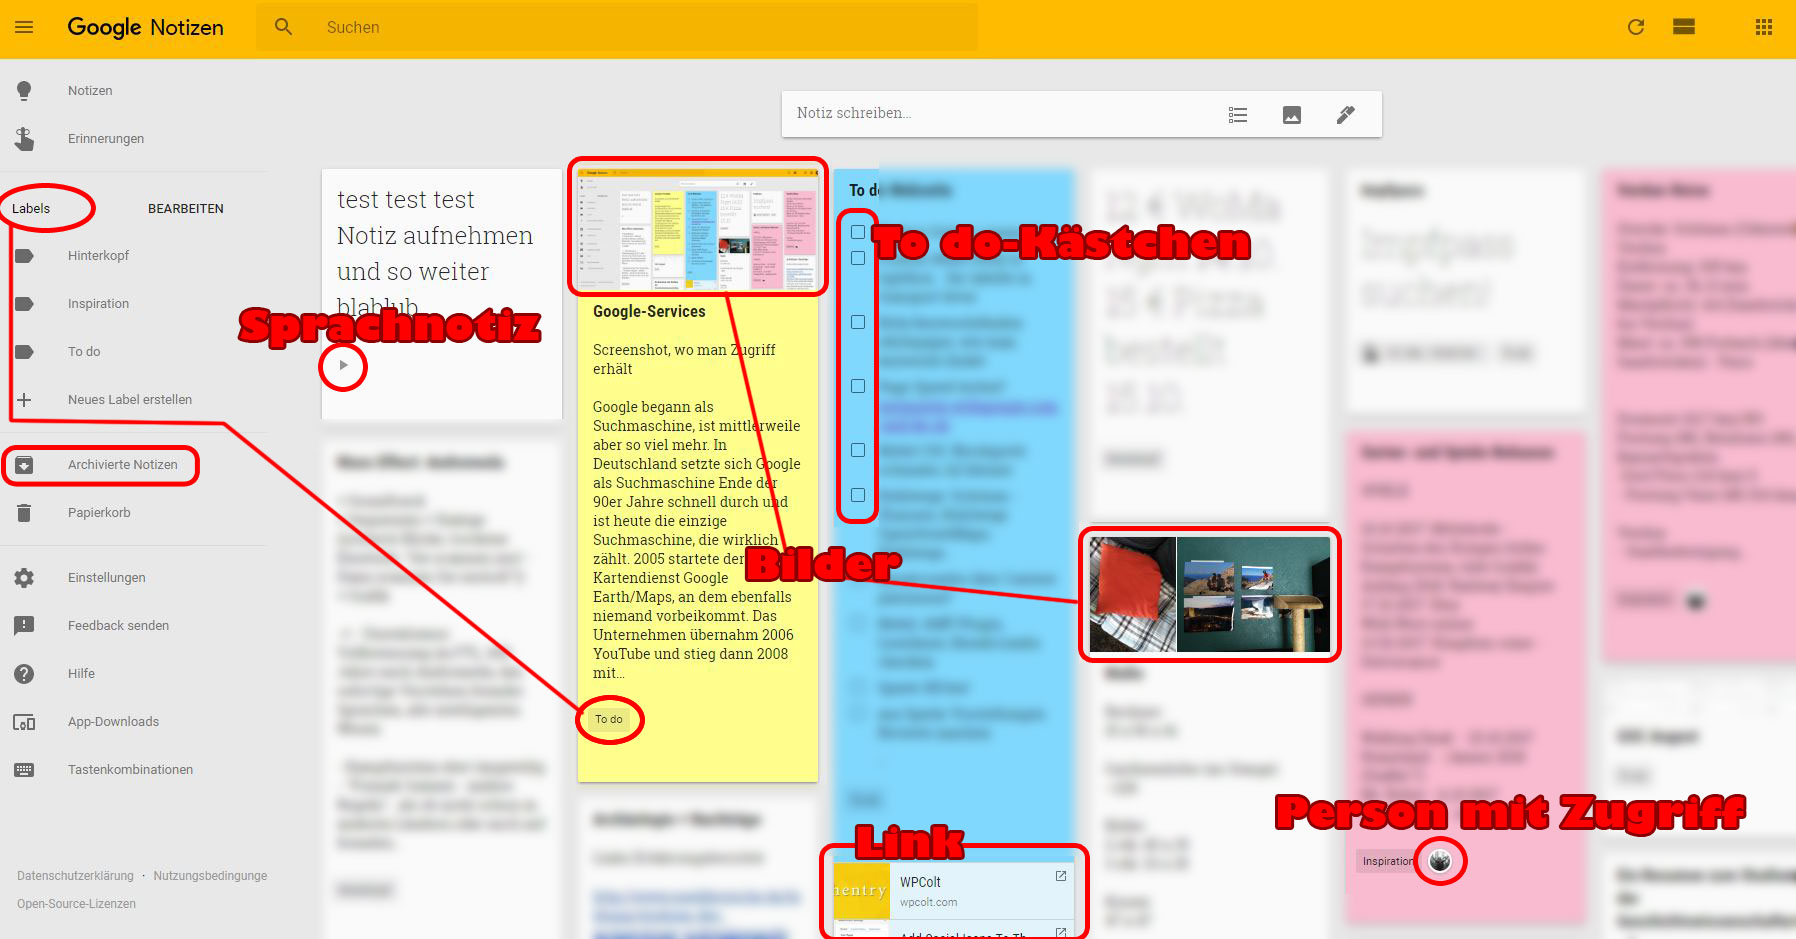The width and height of the screenshot is (1796, 939).
Task: Create a new note with image
Action: [x=1292, y=115]
